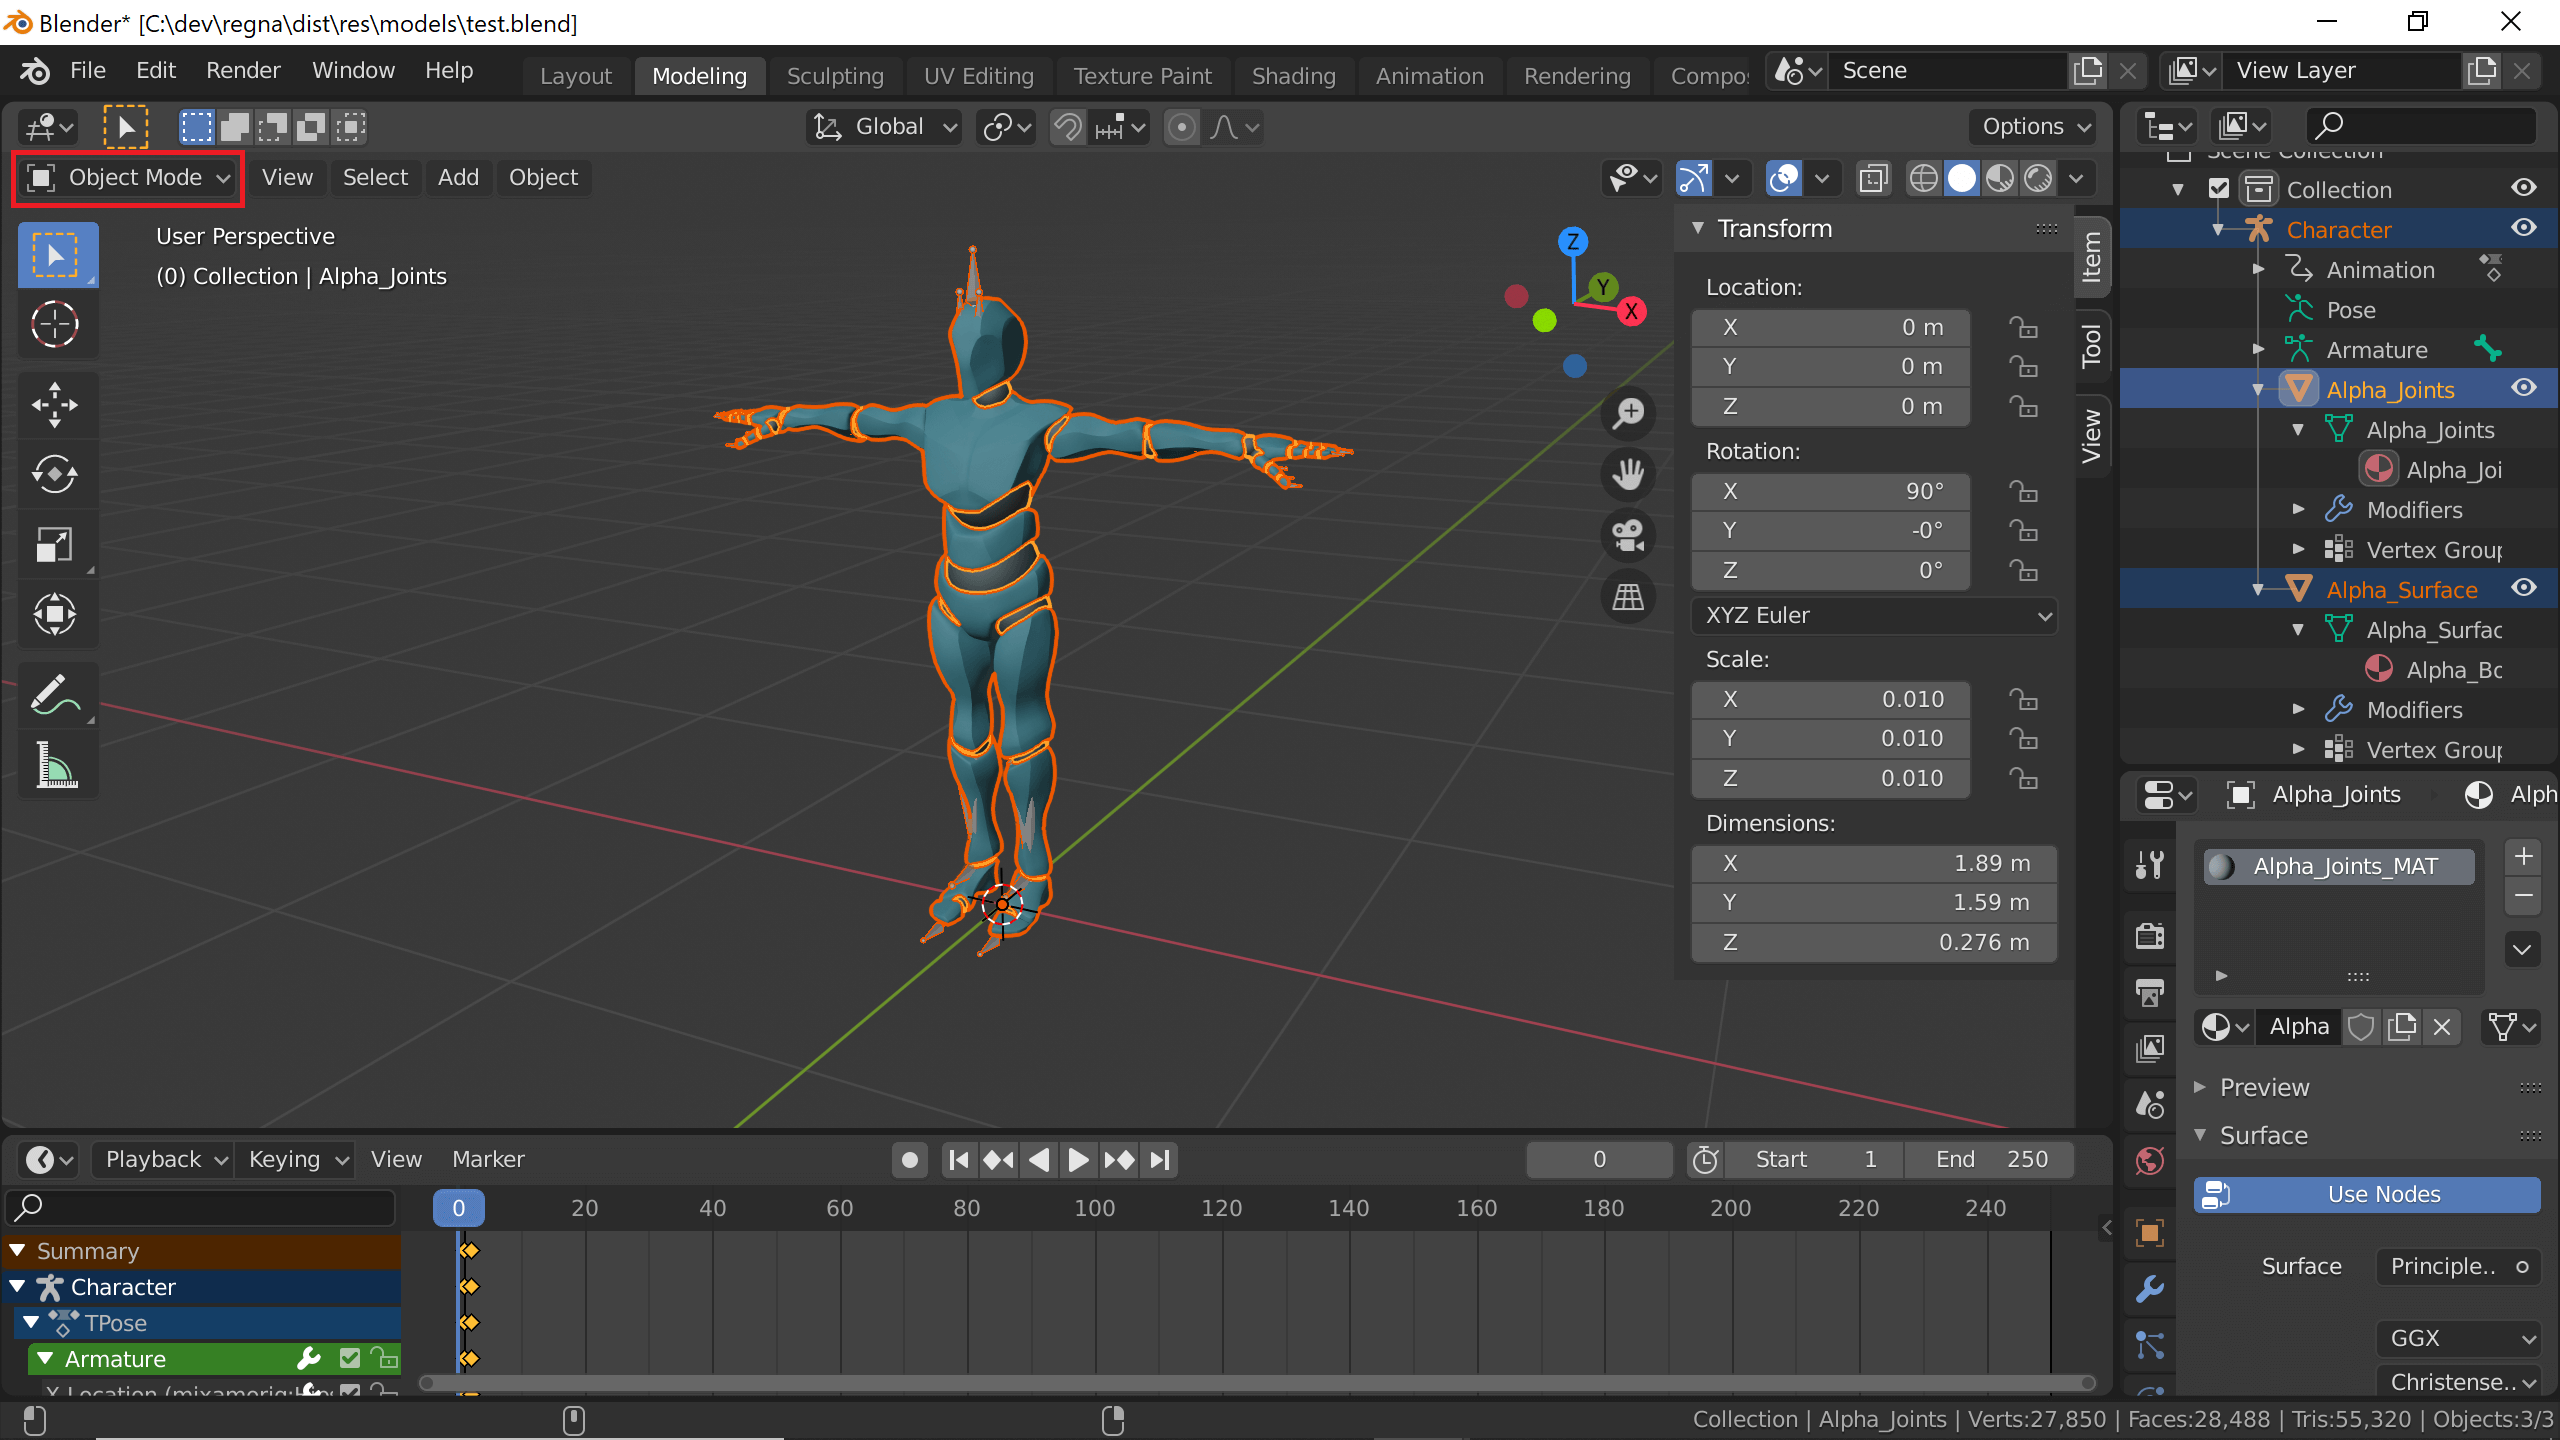
Task: Open the GGX distribution dropdown
Action: click(x=2458, y=1338)
